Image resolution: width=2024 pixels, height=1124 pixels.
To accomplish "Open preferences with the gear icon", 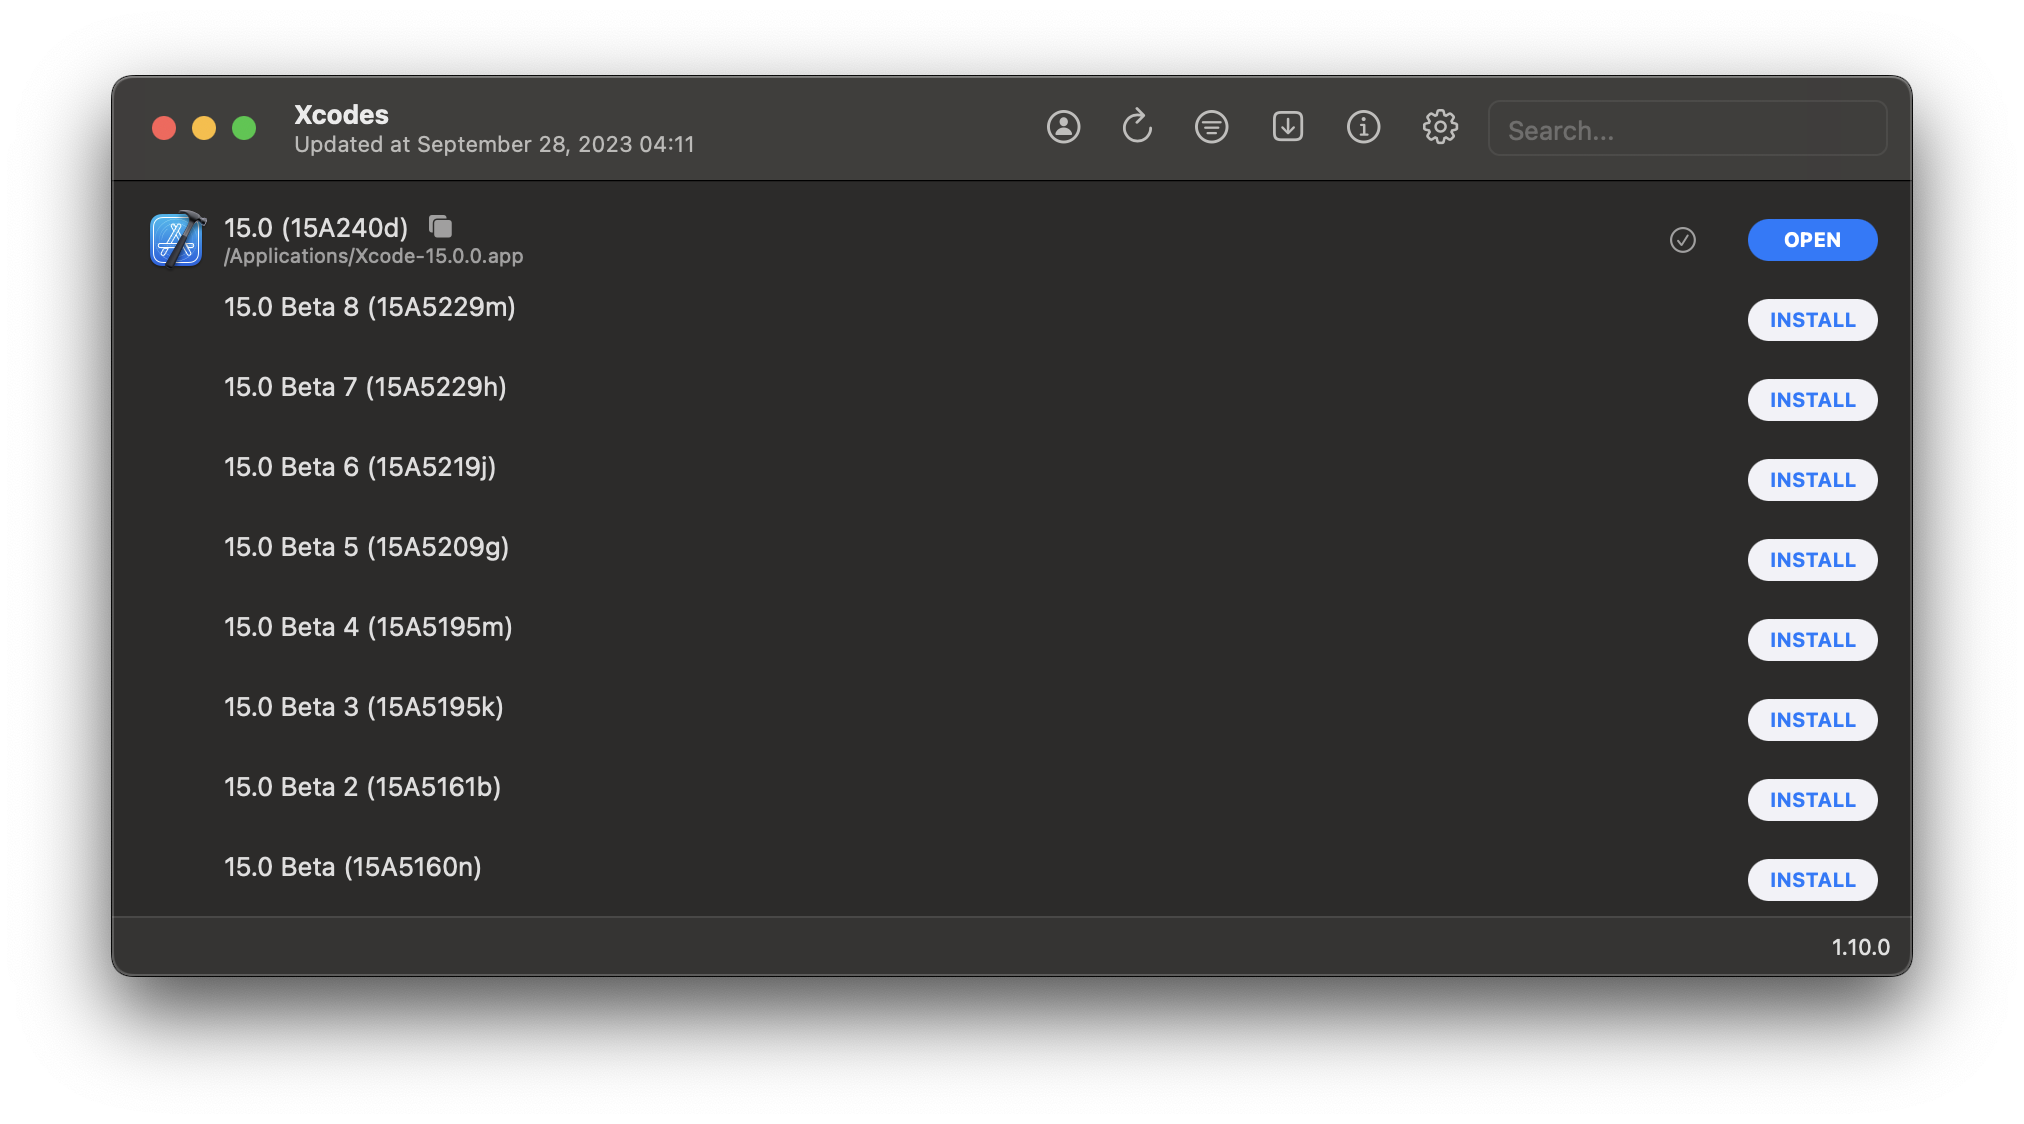I will coord(1440,127).
